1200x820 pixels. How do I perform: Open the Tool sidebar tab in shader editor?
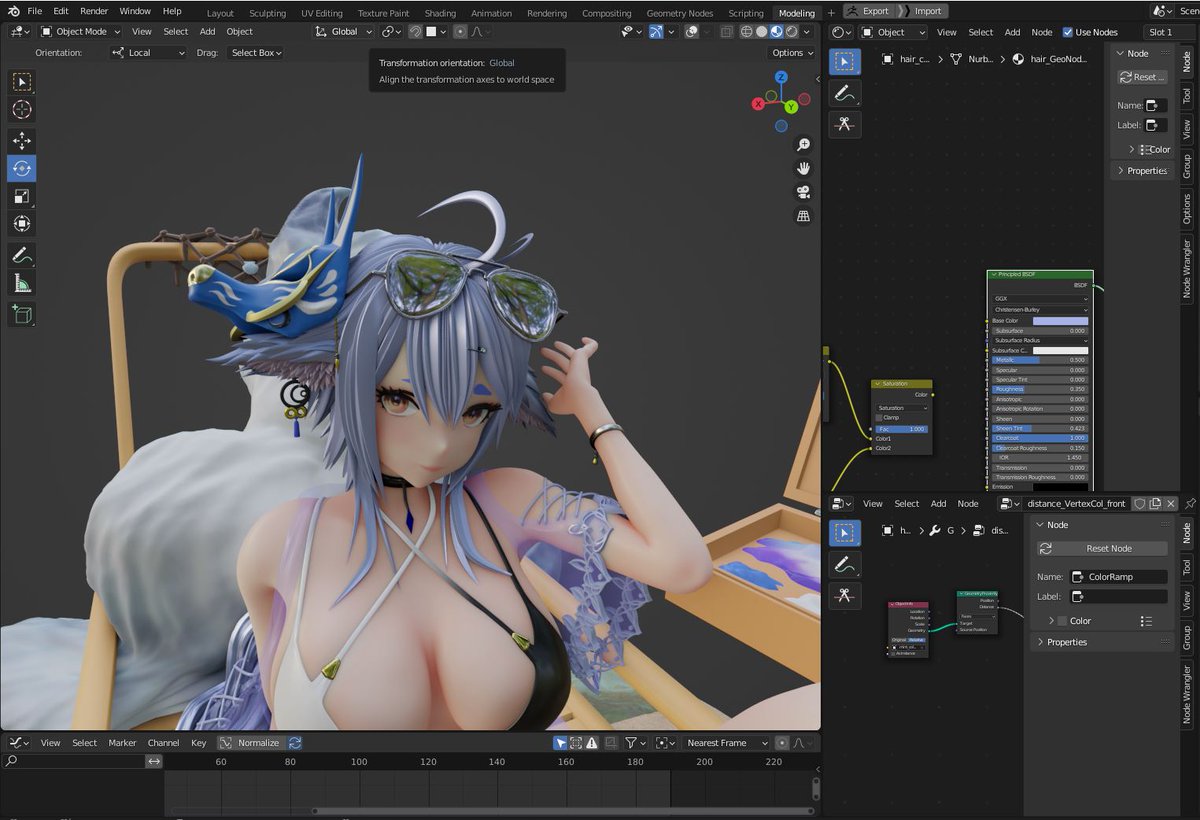pos(1187,95)
